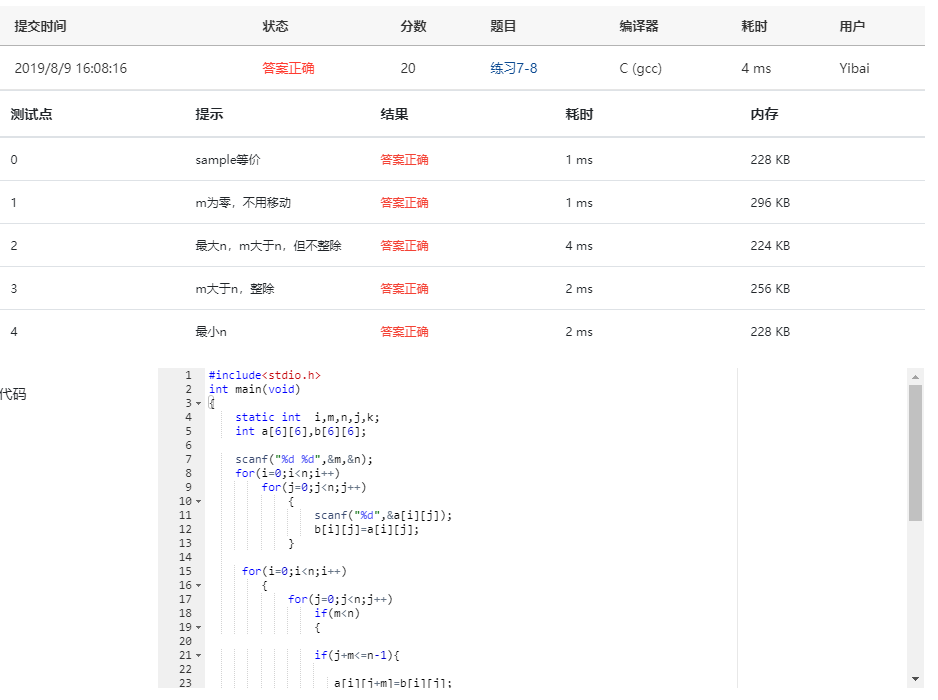The width and height of the screenshot is (938, 700).
Task: Click test point 4 result 答案正确
Action: (404, 332)
